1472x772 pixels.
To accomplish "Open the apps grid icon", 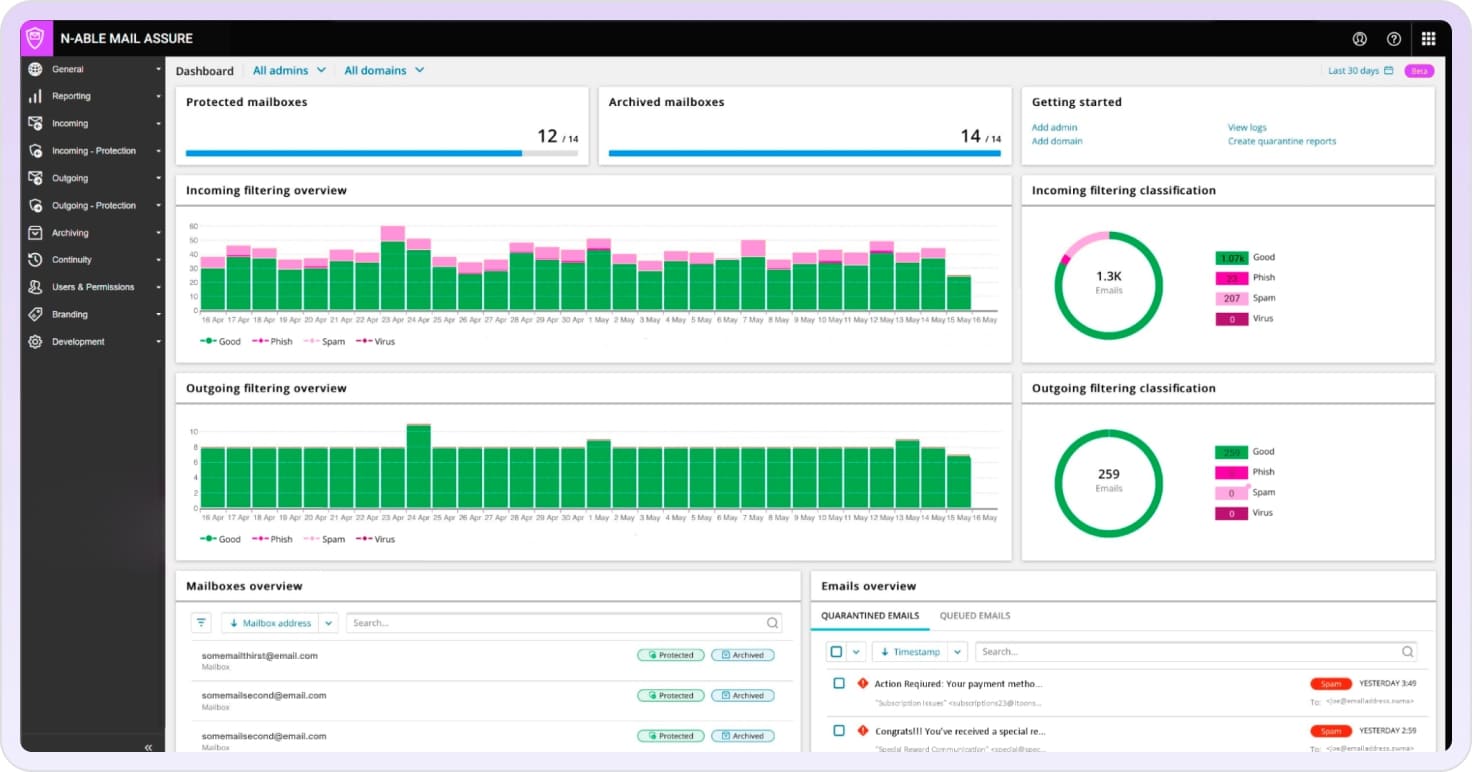I will (1429, 39).
